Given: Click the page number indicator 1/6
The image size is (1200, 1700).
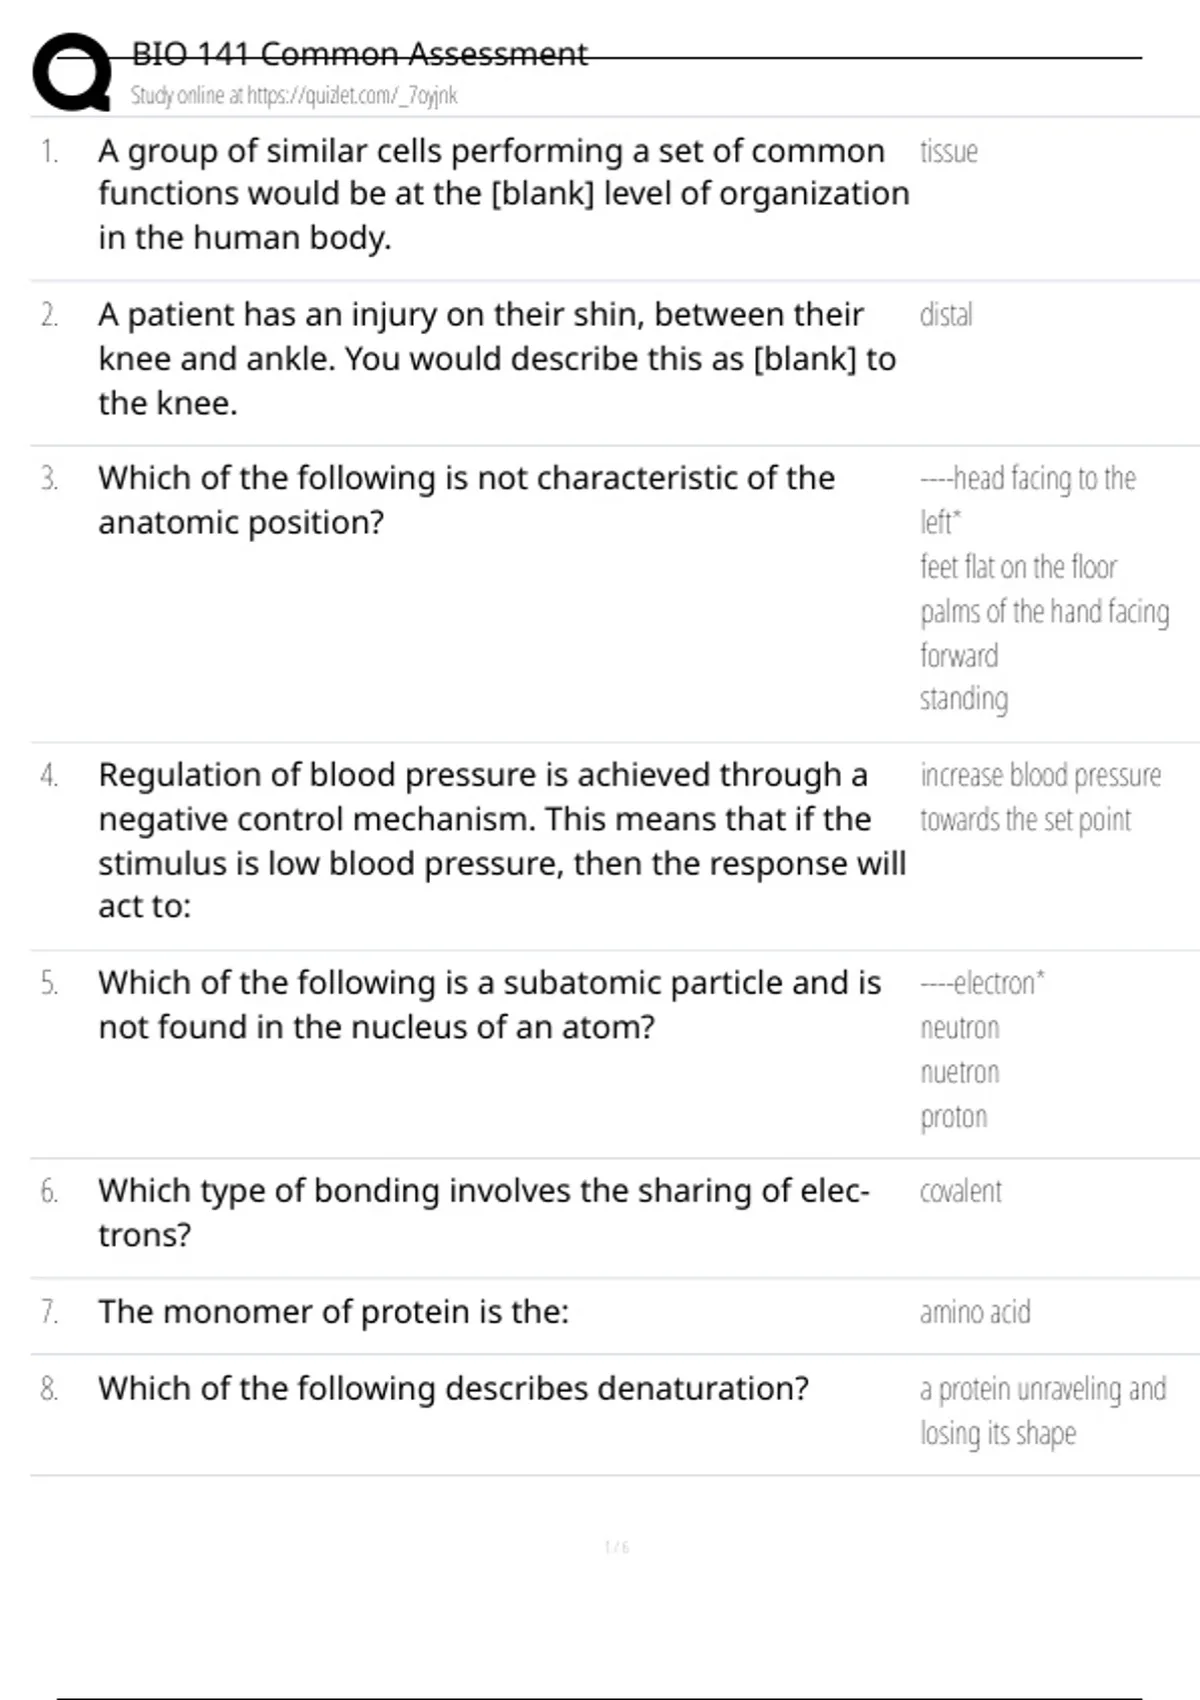Looking at the screenshot, I should [x=616, y=1548].
